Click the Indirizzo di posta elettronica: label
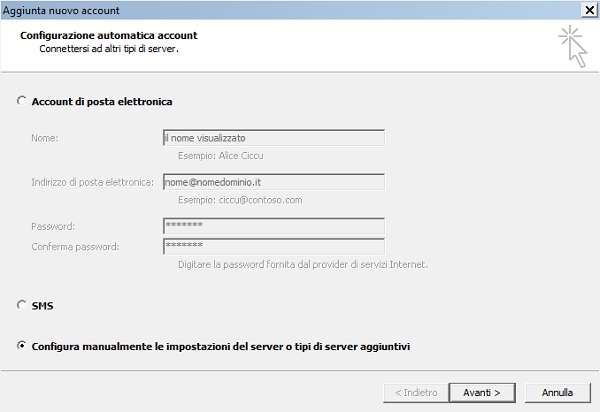 click(93, 182)
